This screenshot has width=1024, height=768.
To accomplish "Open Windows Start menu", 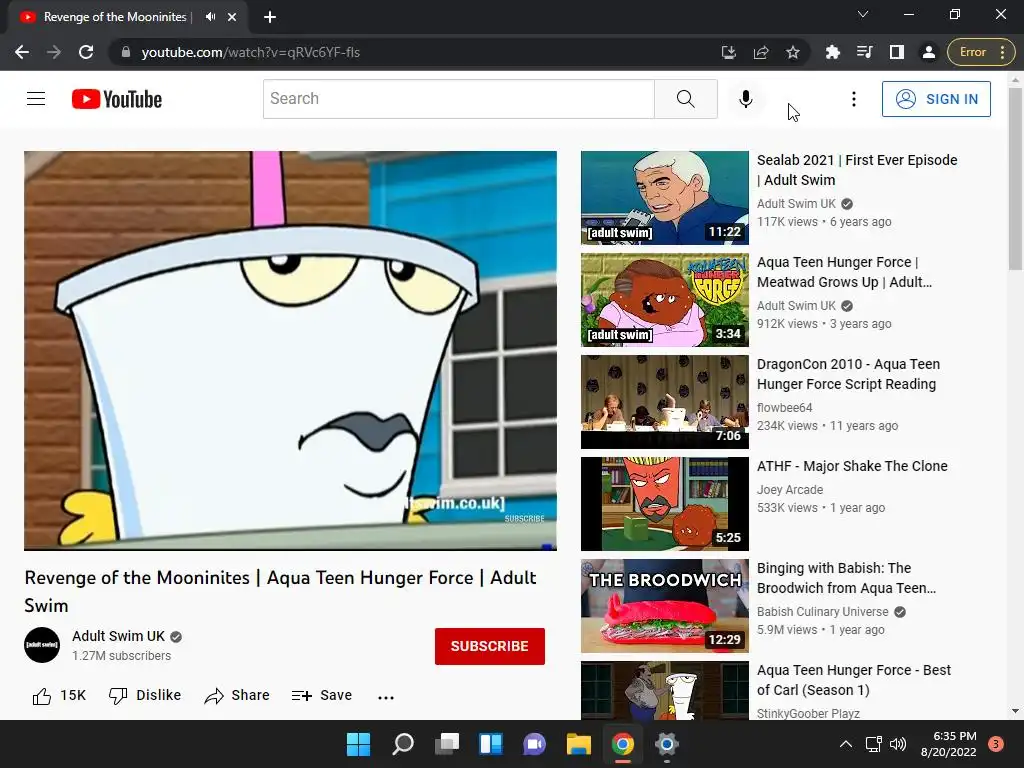I will pos(358,744).
